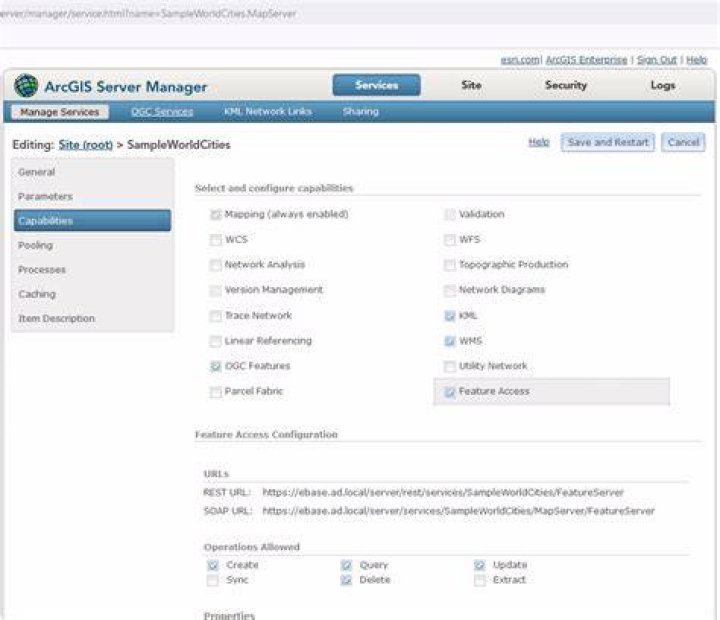The height and width of the screenshot is (620, 720).
Task: Toggle the Mapping (always enabled) checkbox
Action: click(x=215, y=214)
